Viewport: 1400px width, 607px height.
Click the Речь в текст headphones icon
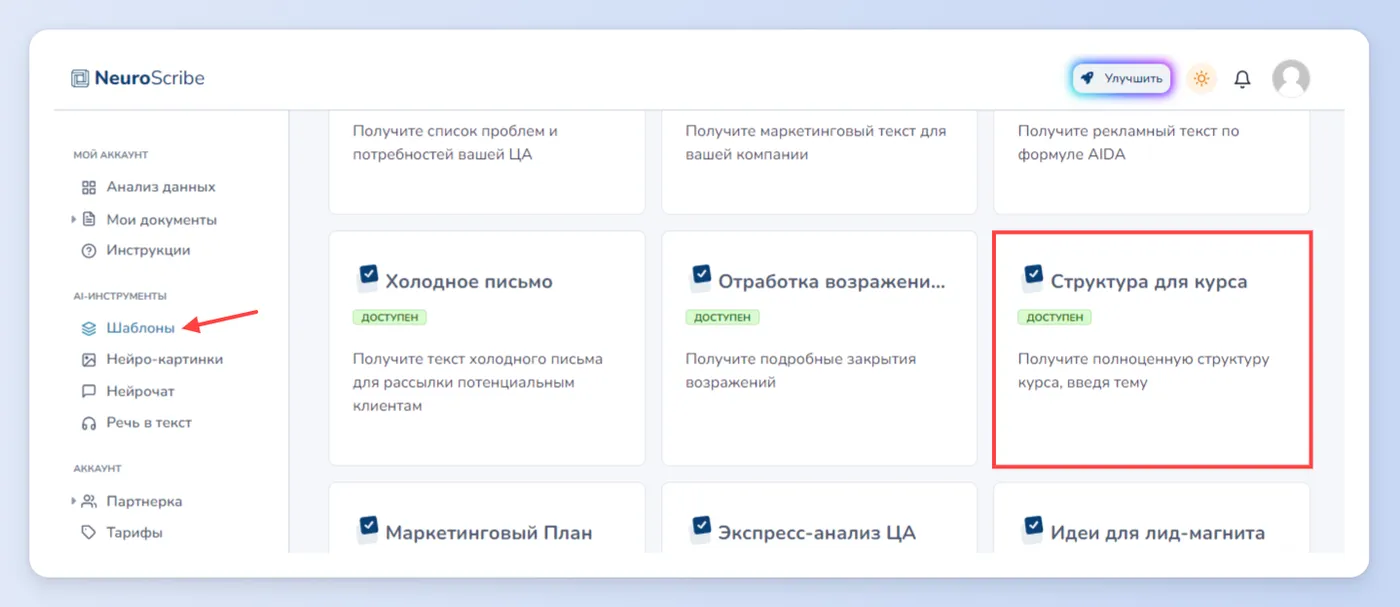tap(88, 423)
